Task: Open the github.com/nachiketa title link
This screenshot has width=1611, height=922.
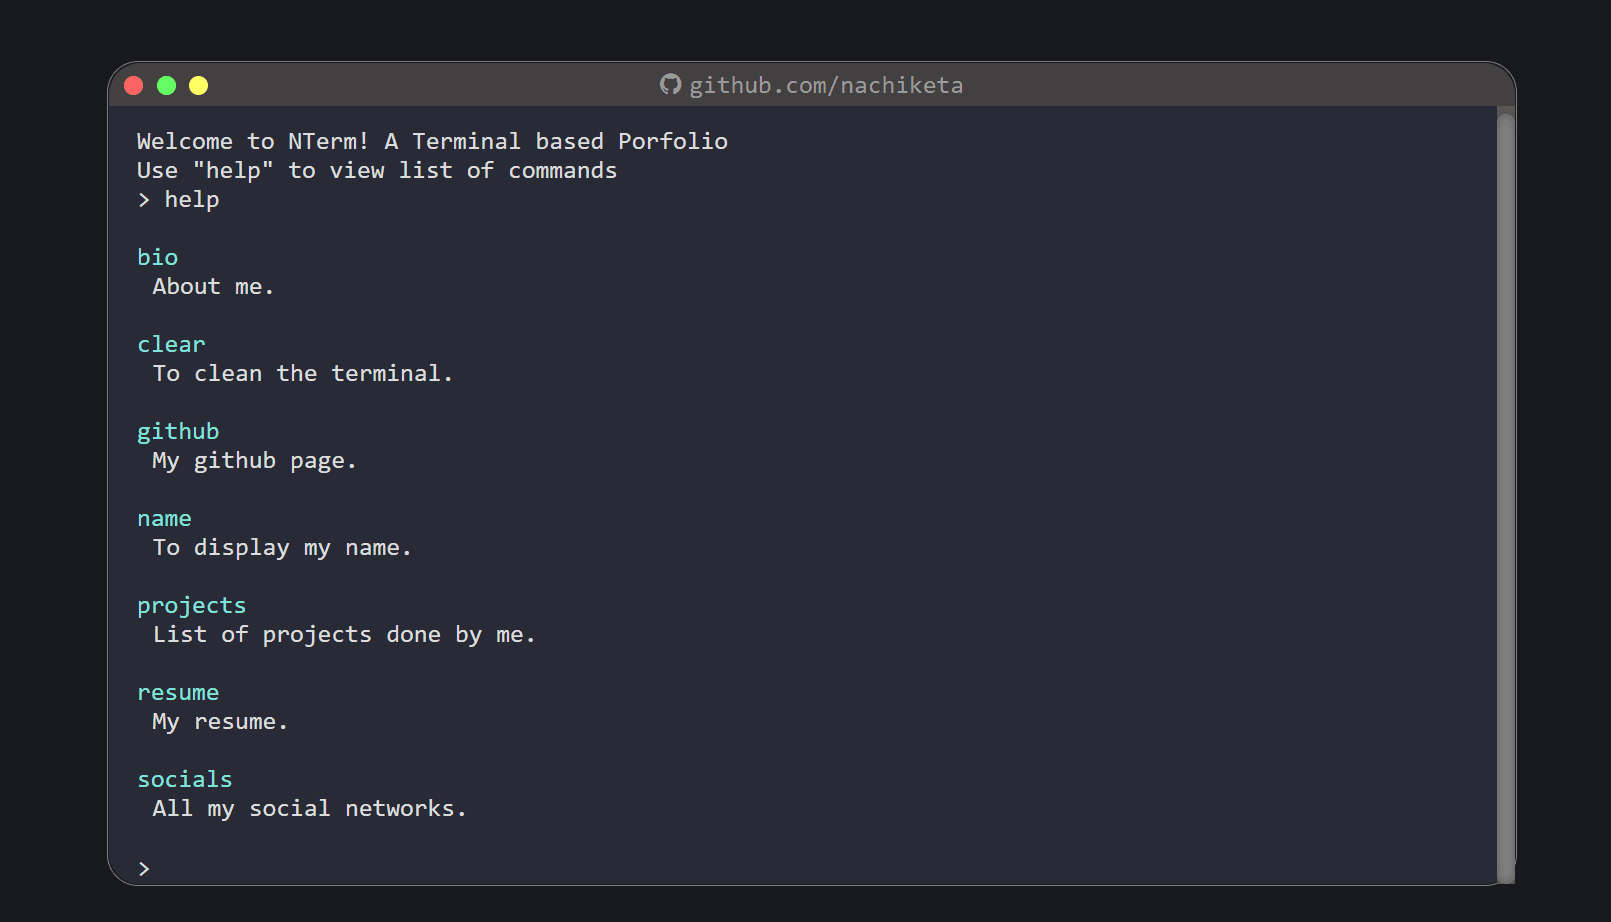Action: pyautogui.click(x=826, y=86)
